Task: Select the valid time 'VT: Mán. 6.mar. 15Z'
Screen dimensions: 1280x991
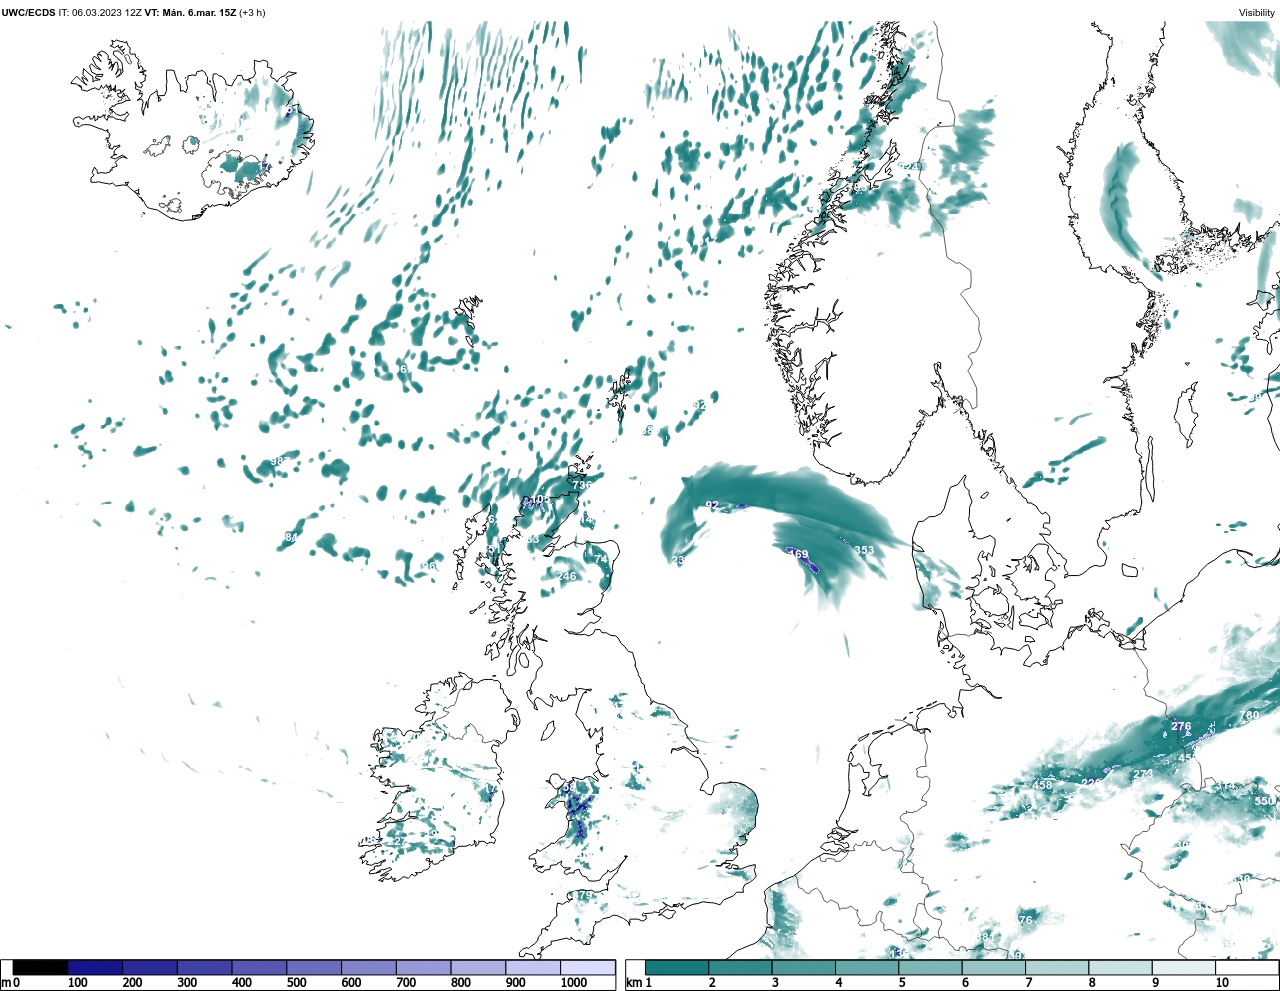Action: pyautogui.click(x=190, y=13)
